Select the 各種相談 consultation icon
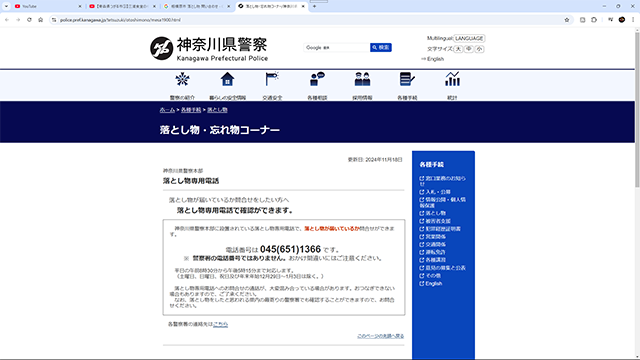 tap(317, 79)
